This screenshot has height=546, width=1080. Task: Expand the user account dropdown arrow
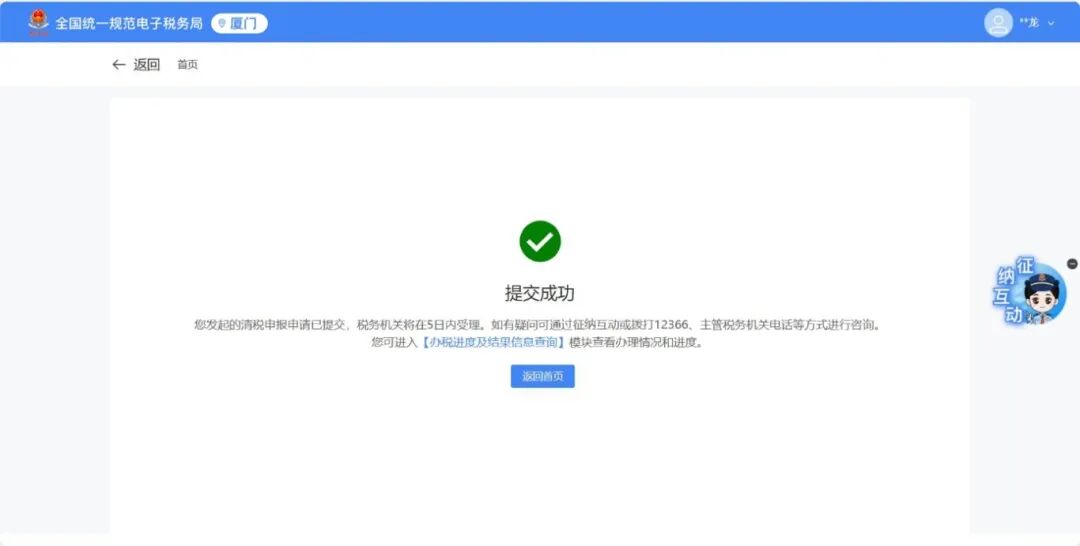[x=1051, y=23]
